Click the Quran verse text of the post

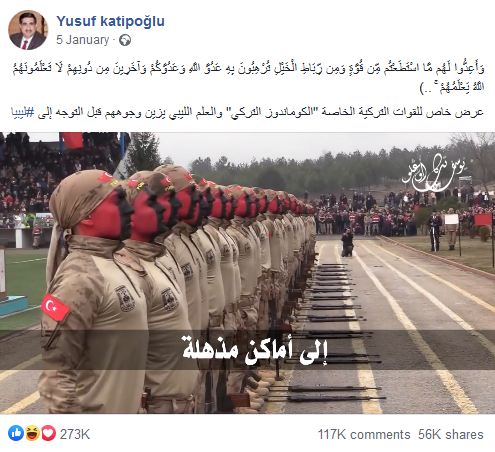pyautogui.click(x=248, y=77)
